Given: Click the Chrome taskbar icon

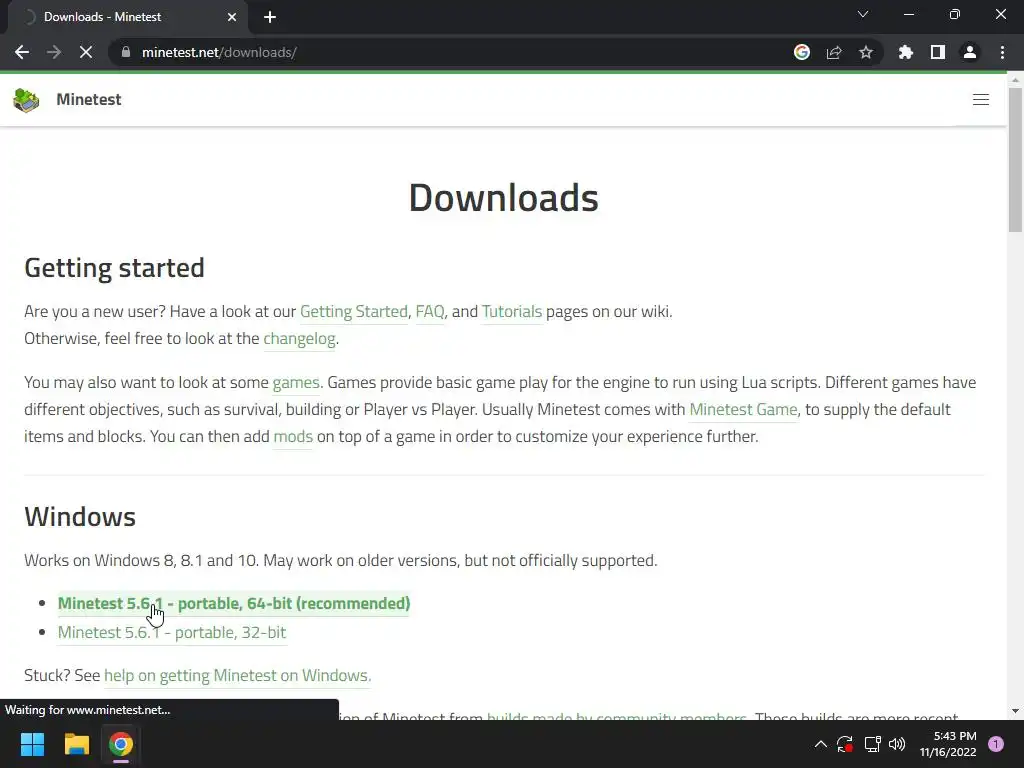Looking at the screenshot, I should pos(121,744).
